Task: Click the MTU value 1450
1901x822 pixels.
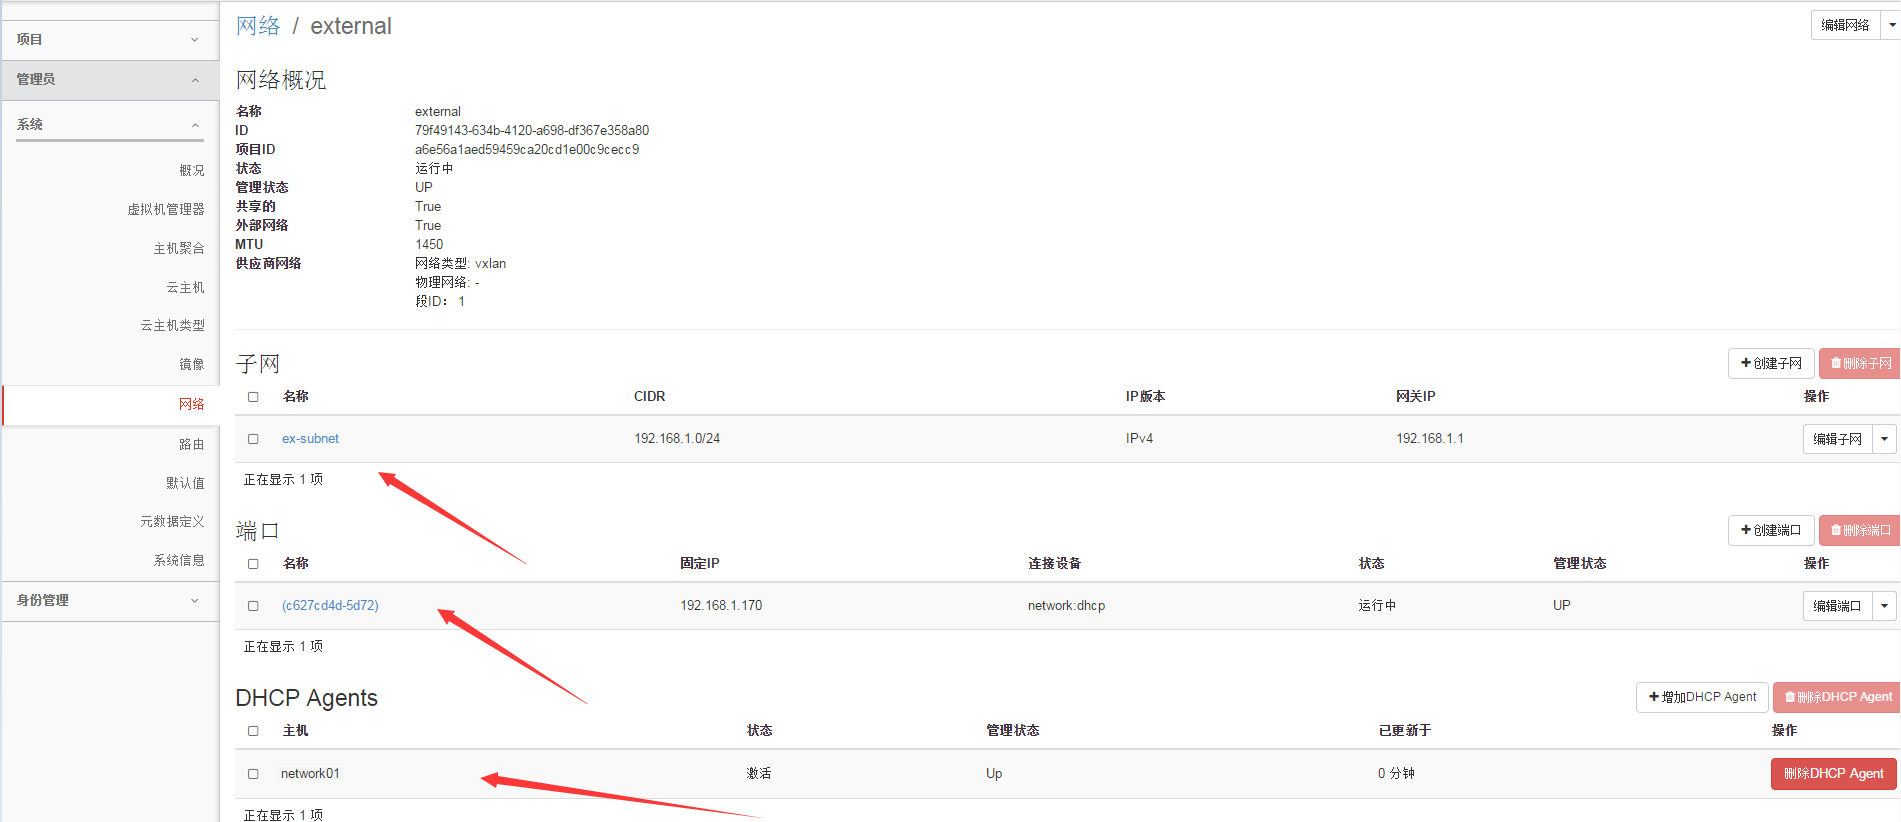Action: [x=429, y=245]
